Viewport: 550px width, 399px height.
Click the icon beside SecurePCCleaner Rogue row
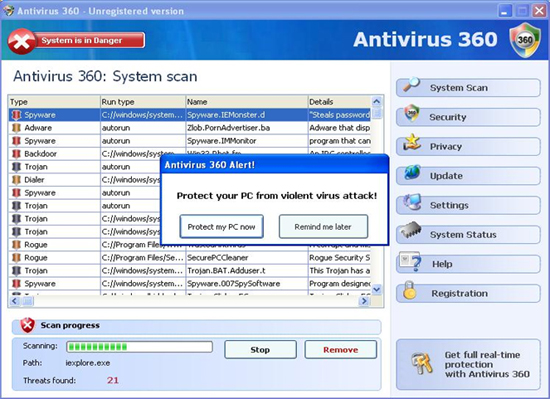(16, 258)
